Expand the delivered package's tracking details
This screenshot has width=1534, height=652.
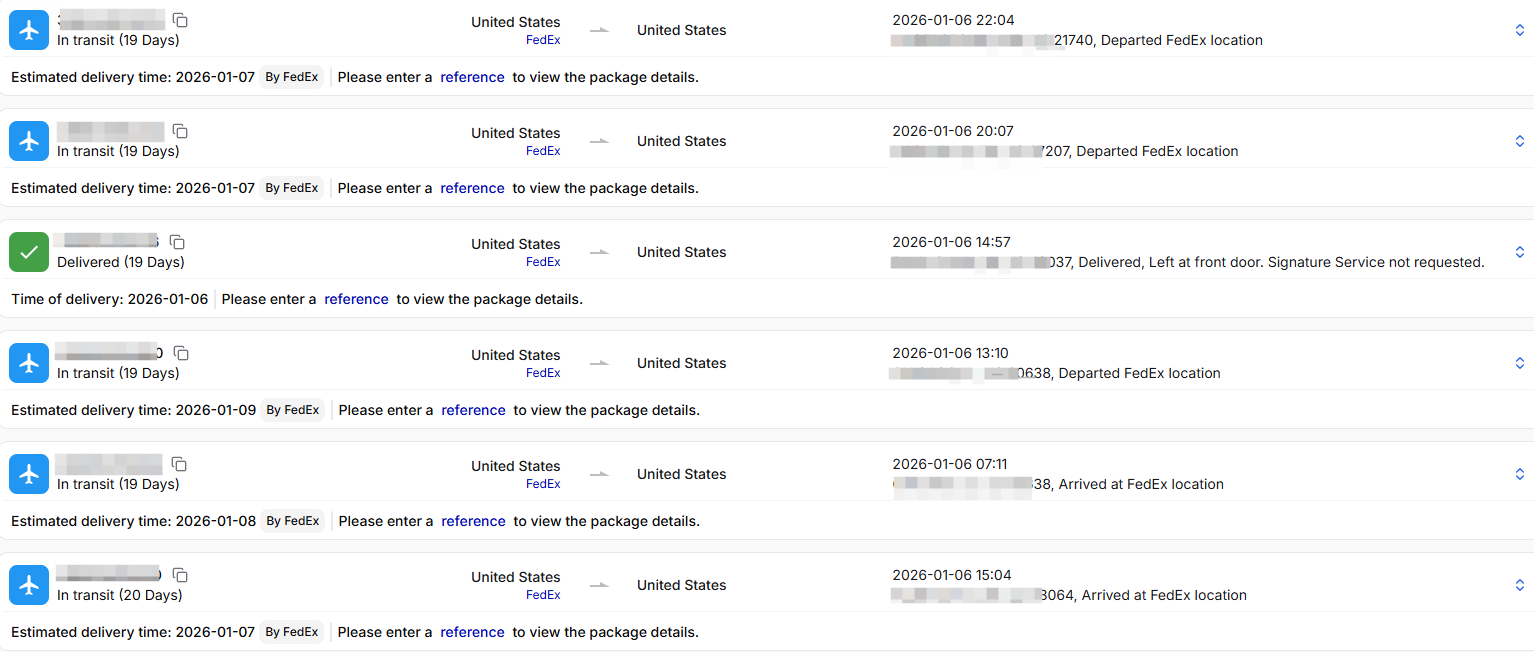coord(1519,252)
